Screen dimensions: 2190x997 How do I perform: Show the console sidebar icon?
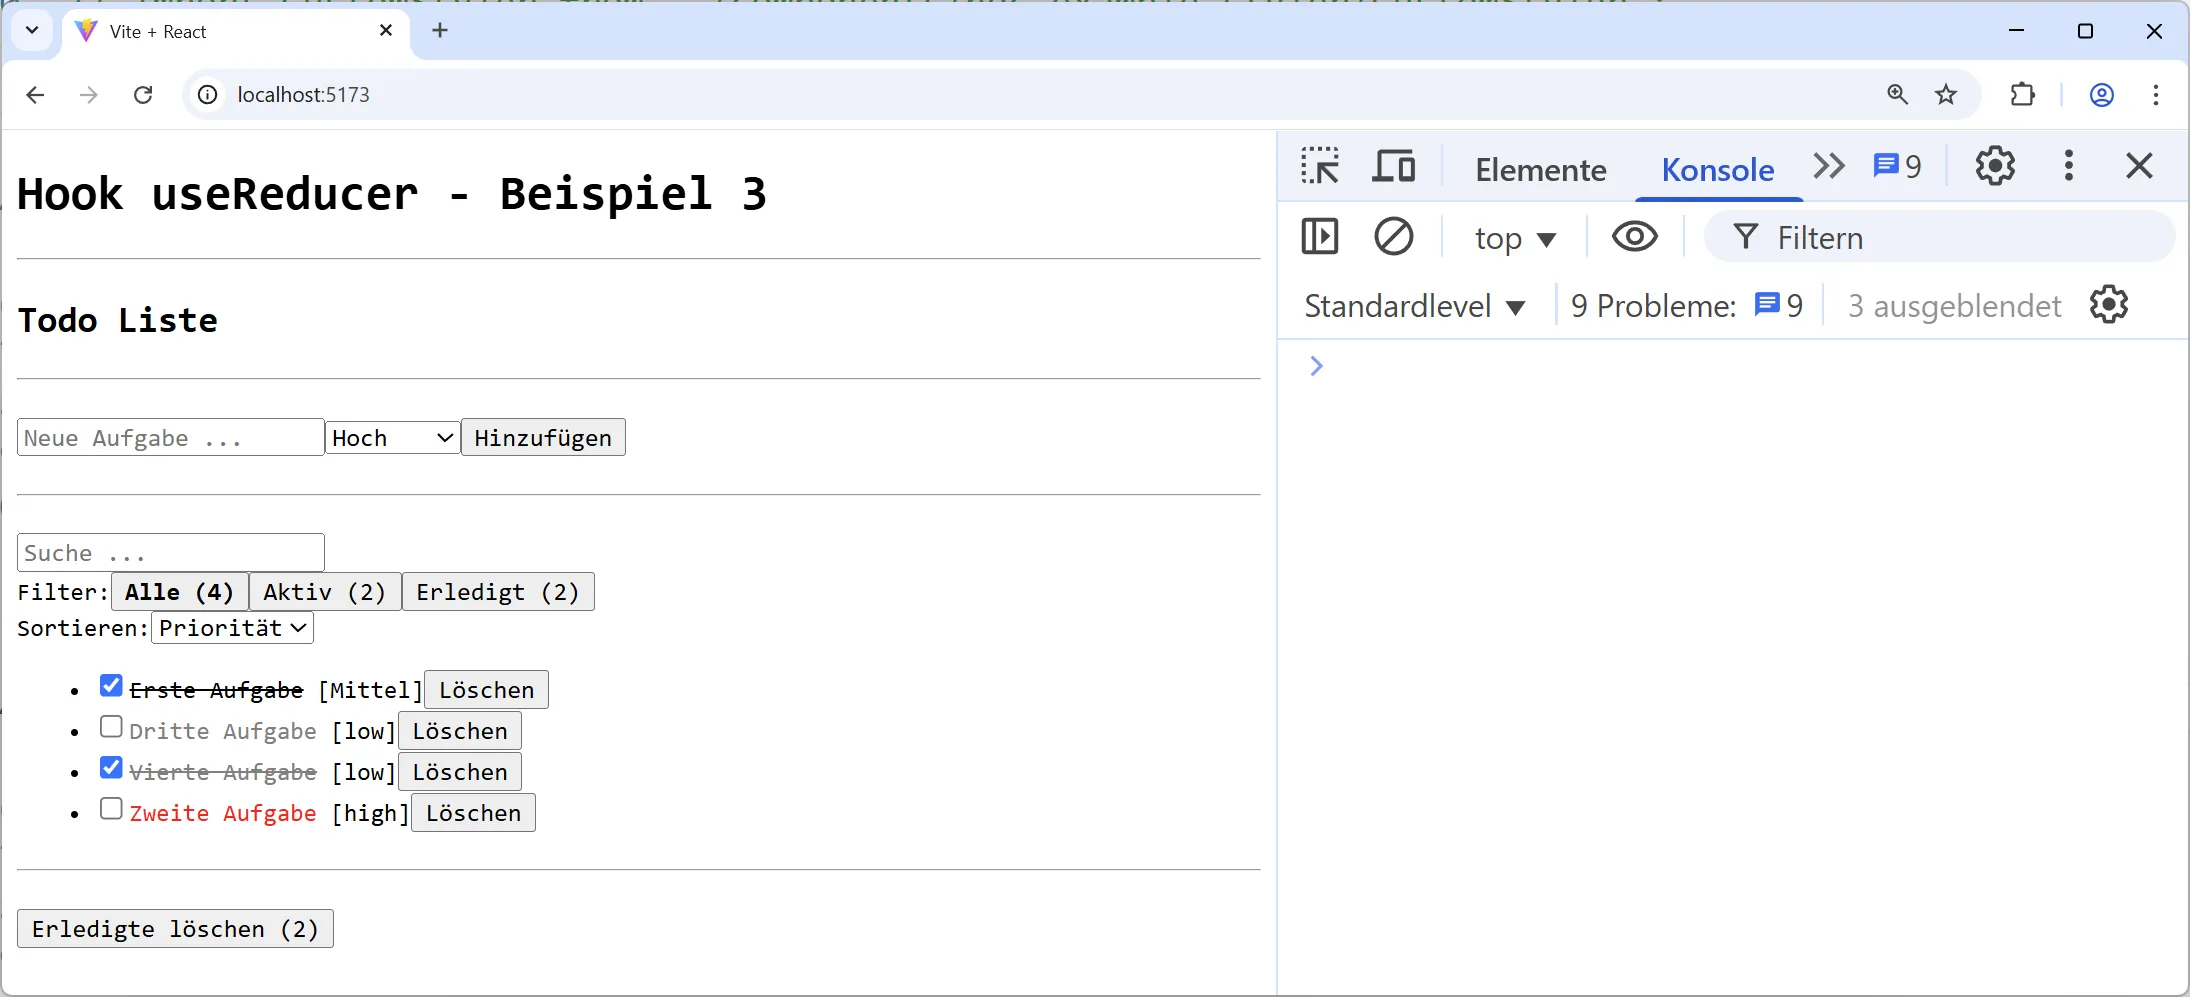click(x=1320, y=237)
